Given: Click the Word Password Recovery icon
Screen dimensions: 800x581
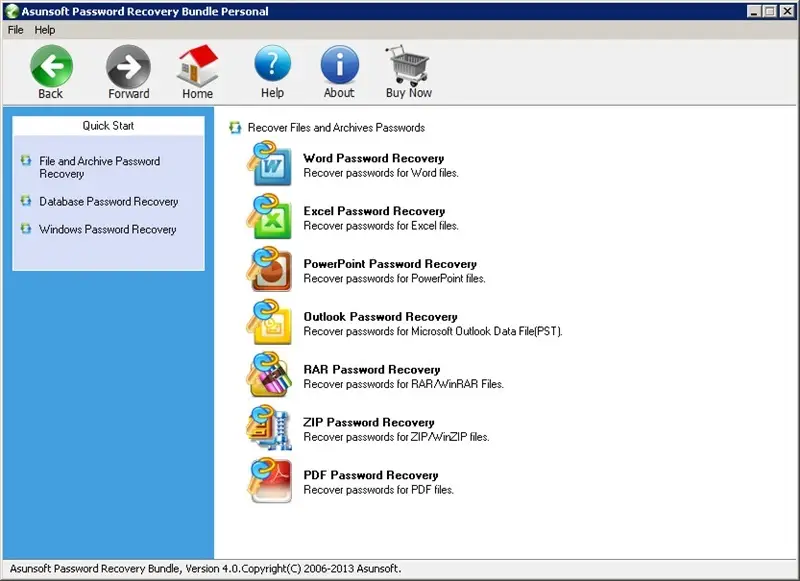Looking at the screenshot, I should 269,164.
